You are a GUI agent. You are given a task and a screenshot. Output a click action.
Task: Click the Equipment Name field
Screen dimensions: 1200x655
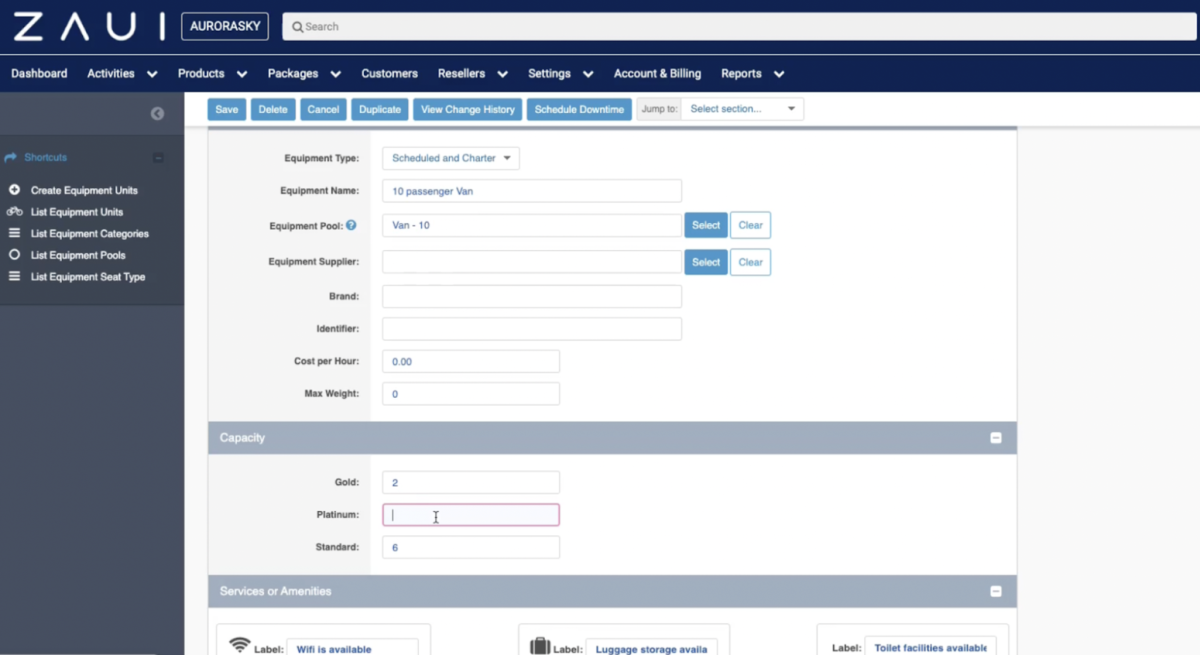(x=532, y=191)
